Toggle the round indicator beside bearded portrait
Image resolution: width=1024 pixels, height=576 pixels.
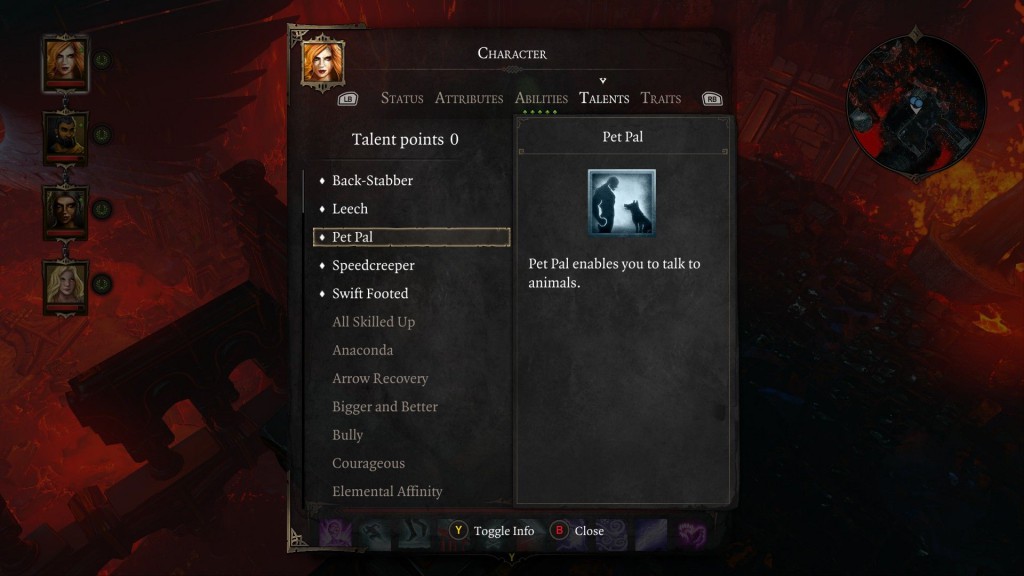click(101, 135)
